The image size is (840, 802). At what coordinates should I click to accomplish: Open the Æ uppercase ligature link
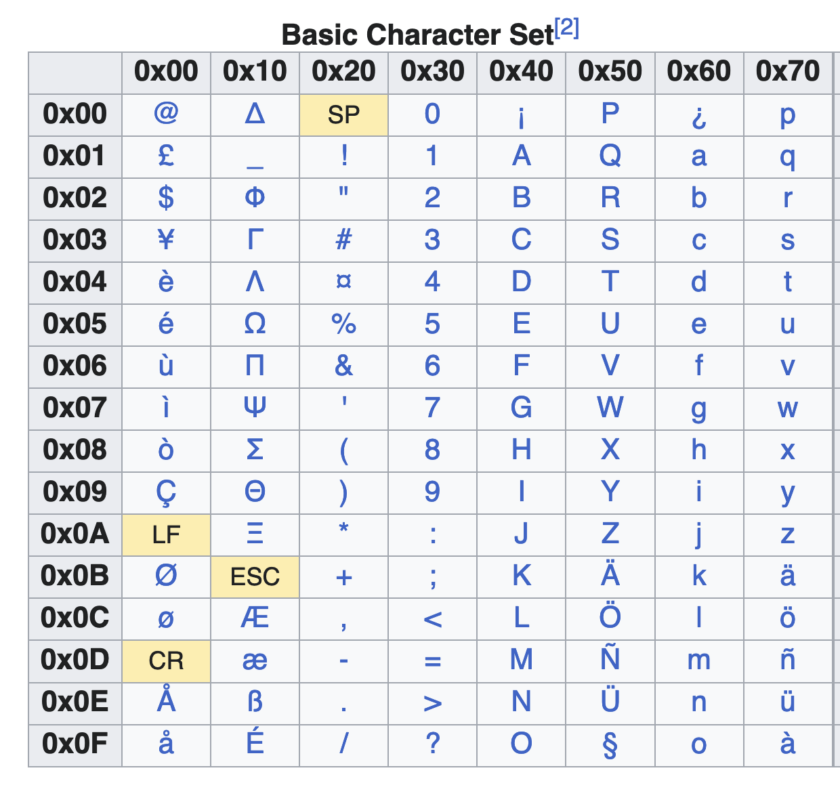point(255,618)
